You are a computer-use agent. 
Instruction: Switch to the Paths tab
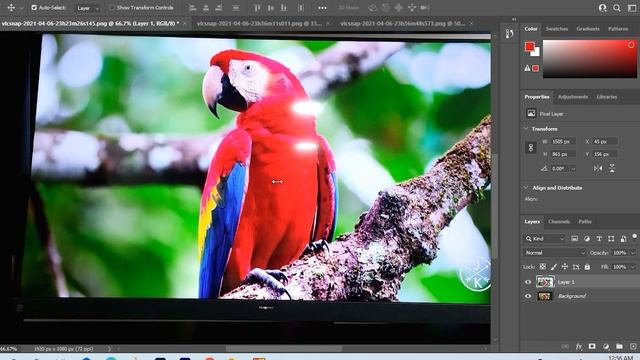point(584,222)
